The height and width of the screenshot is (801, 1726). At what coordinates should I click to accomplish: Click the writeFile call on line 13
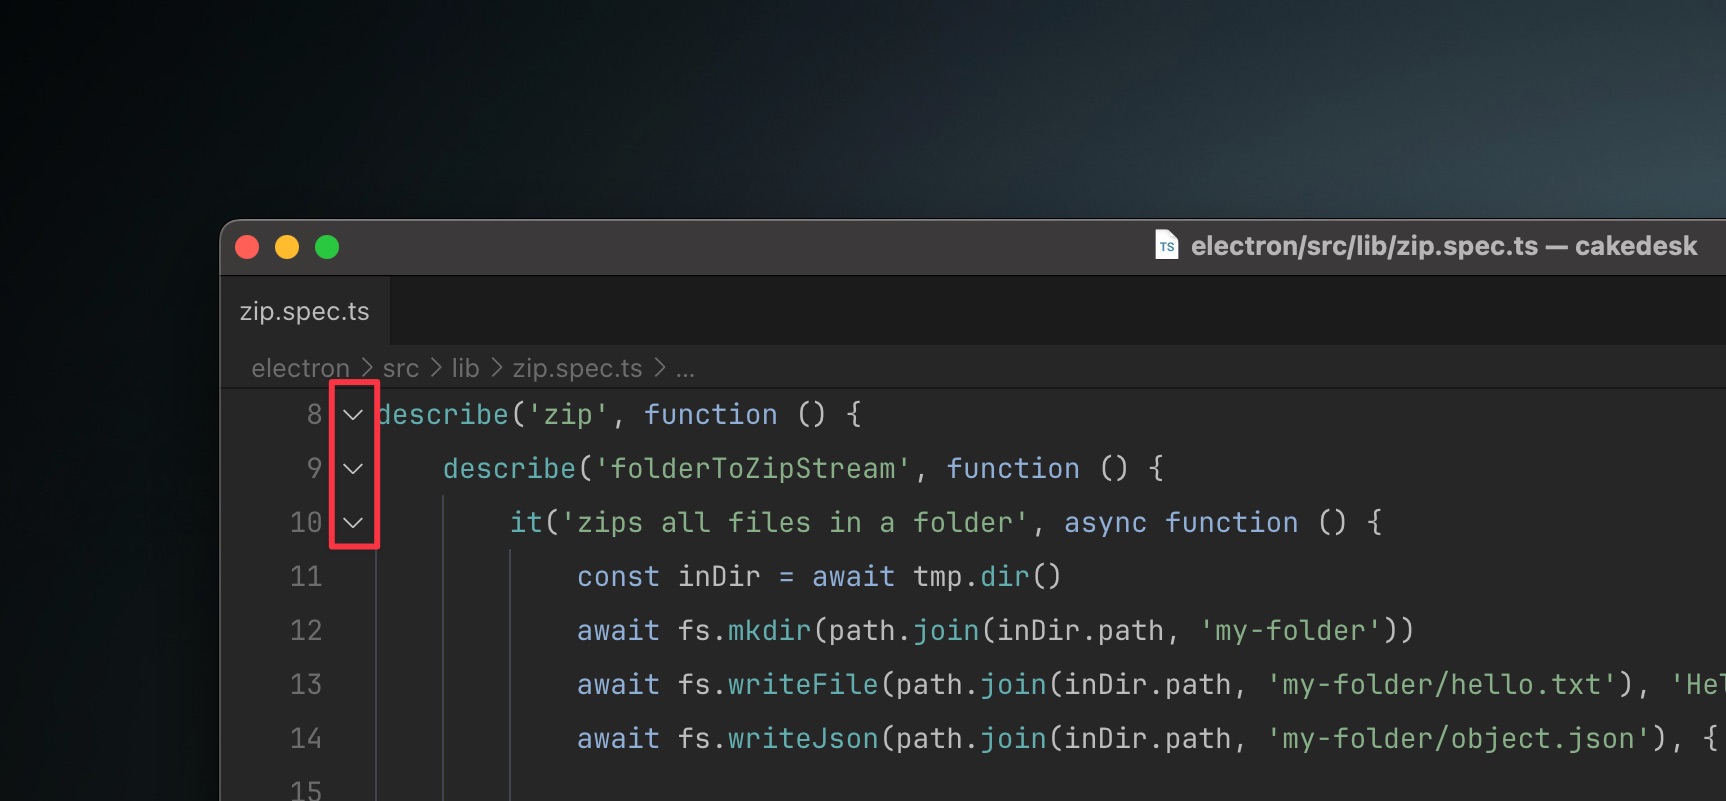(x=803, y=684)
